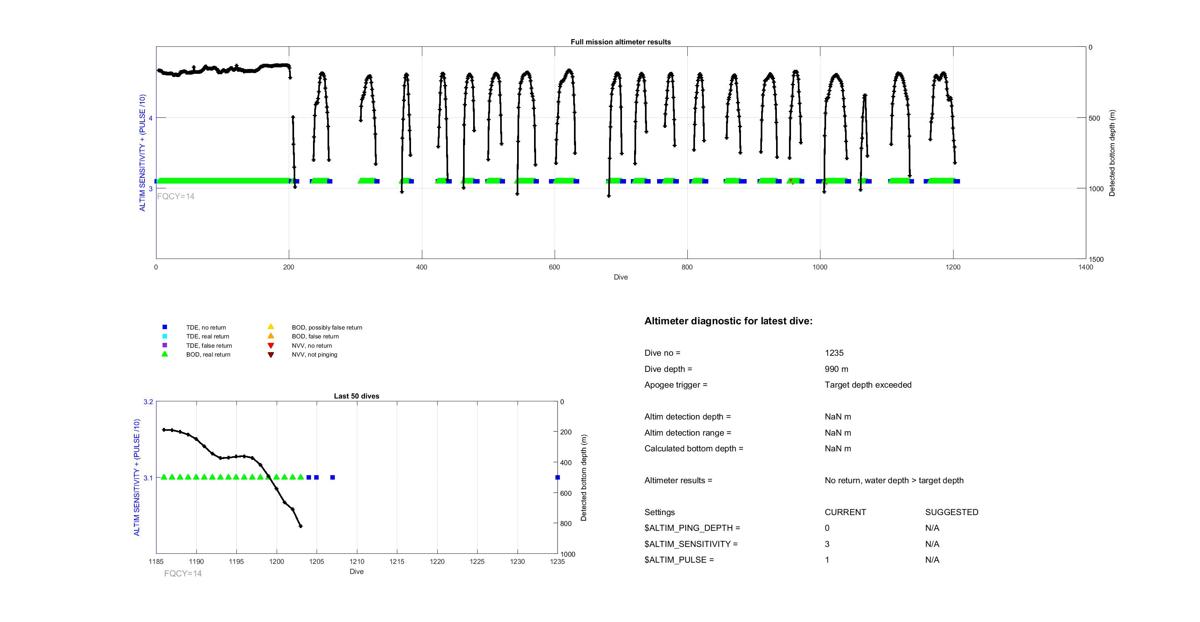
Task: Click 'ALTIM SENSITIVITY + (PULSE /10)' label of Last 50 dives plot
Action: click(136, 478)
